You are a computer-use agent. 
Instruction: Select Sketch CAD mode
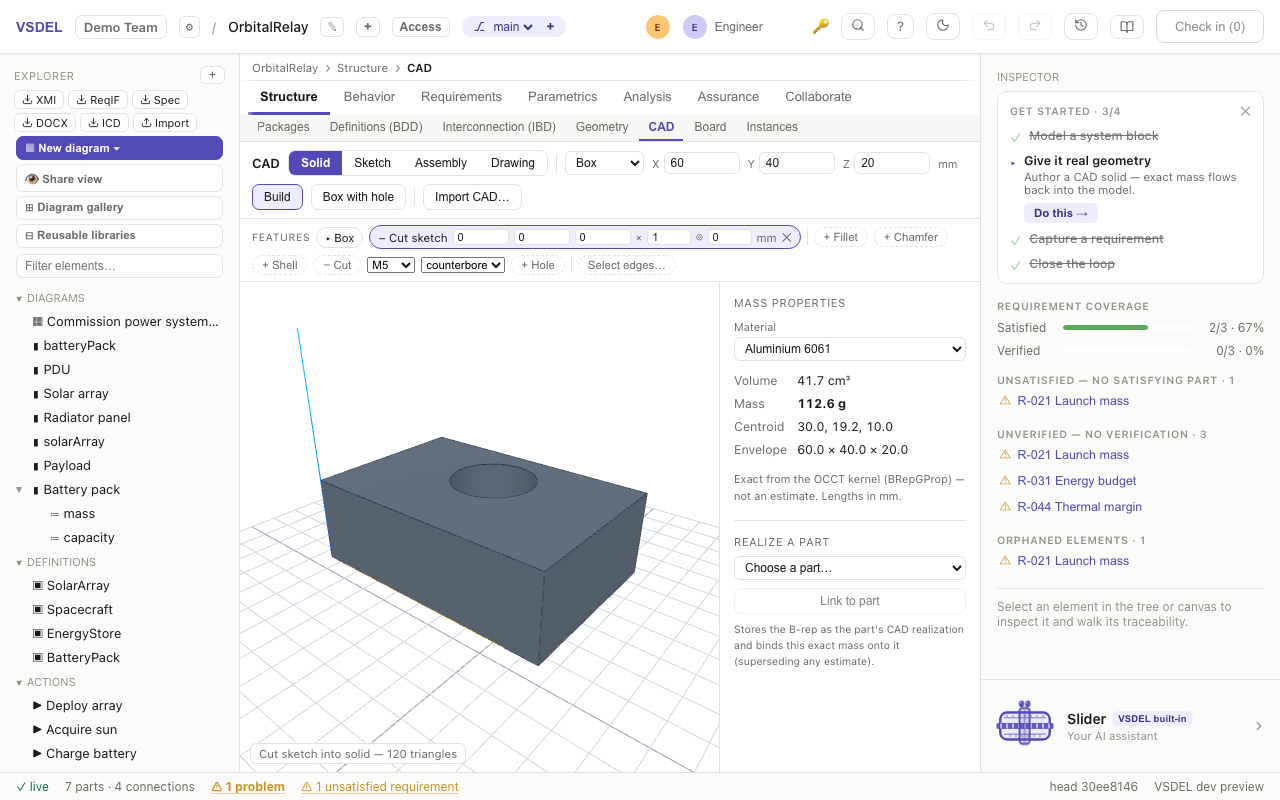click(372, 163)
